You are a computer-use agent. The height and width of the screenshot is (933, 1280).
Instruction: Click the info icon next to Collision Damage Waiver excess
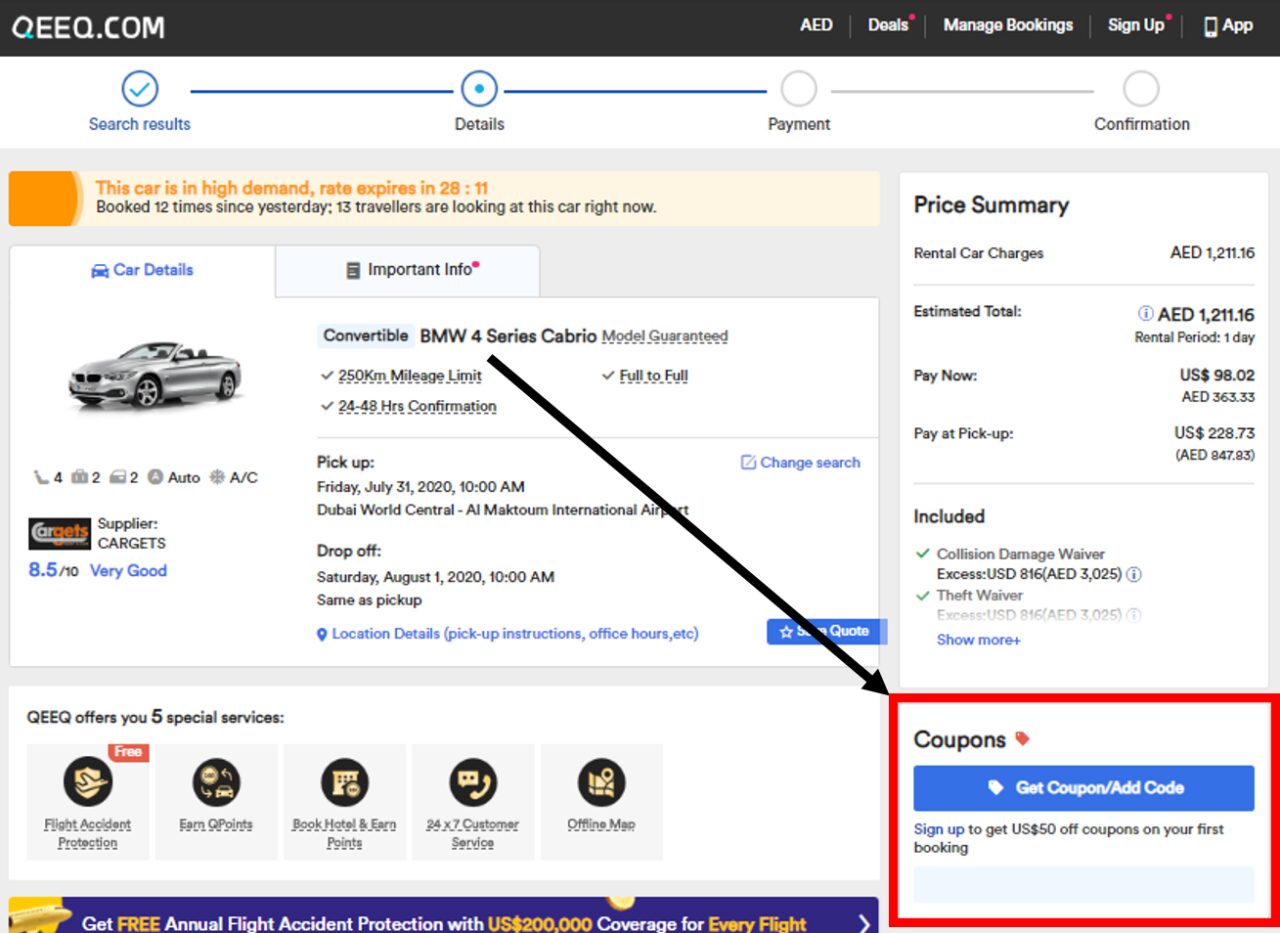coord(1134,575)
